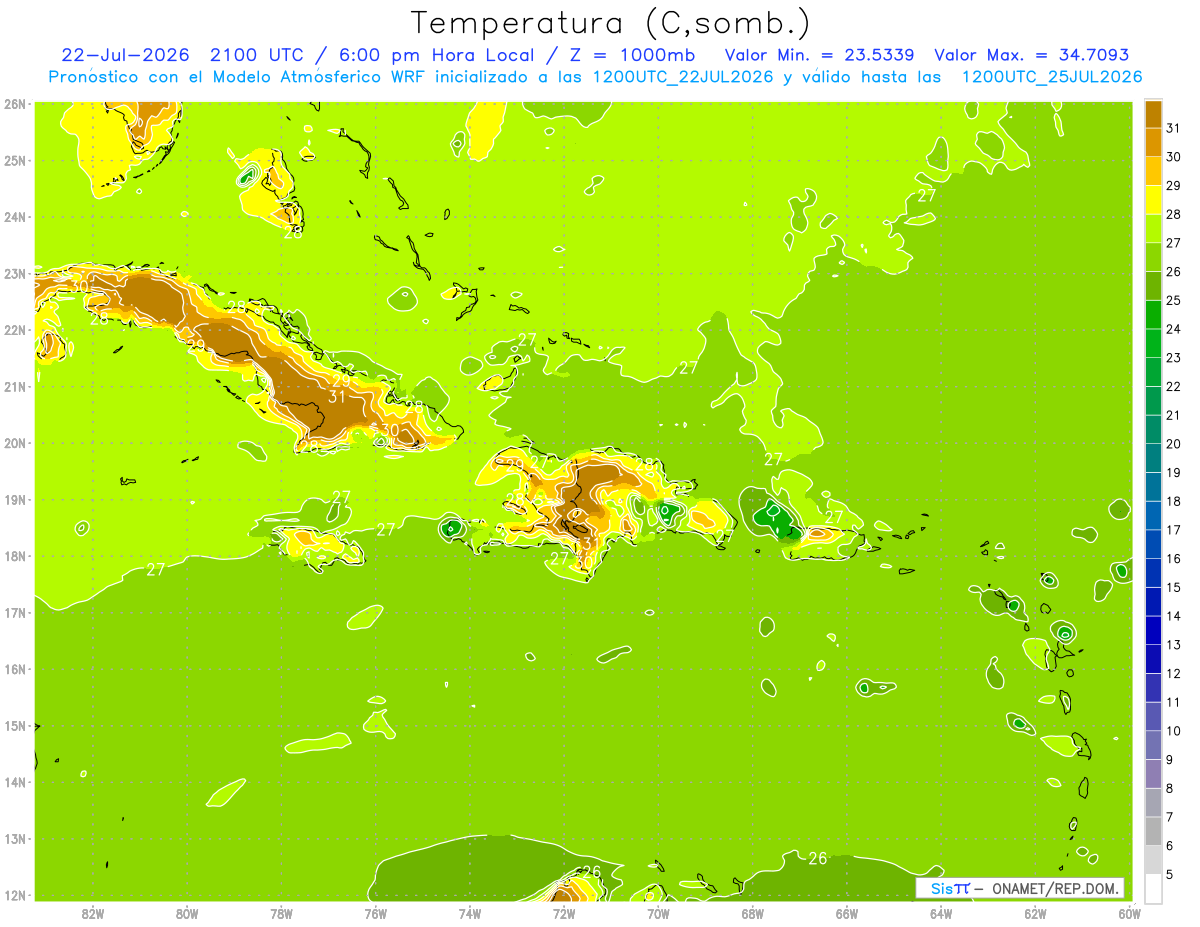Click longitude axis label "68W"
The image size is (1200, 927).
pyautogui.click(x=752, y=913)
